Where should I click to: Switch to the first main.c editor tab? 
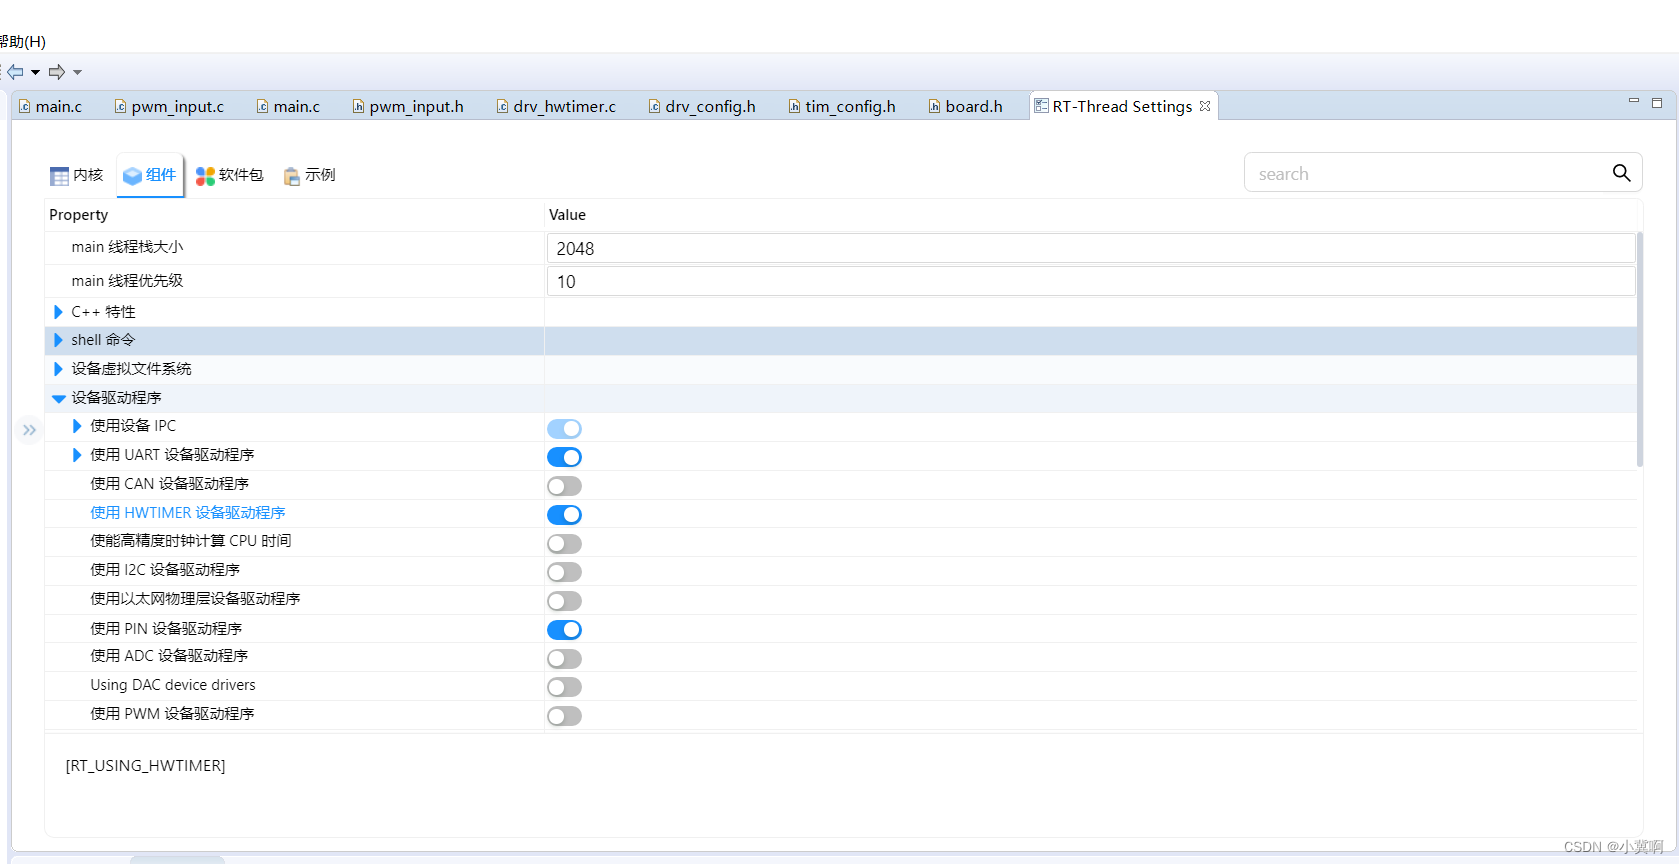tap(51, 106)
